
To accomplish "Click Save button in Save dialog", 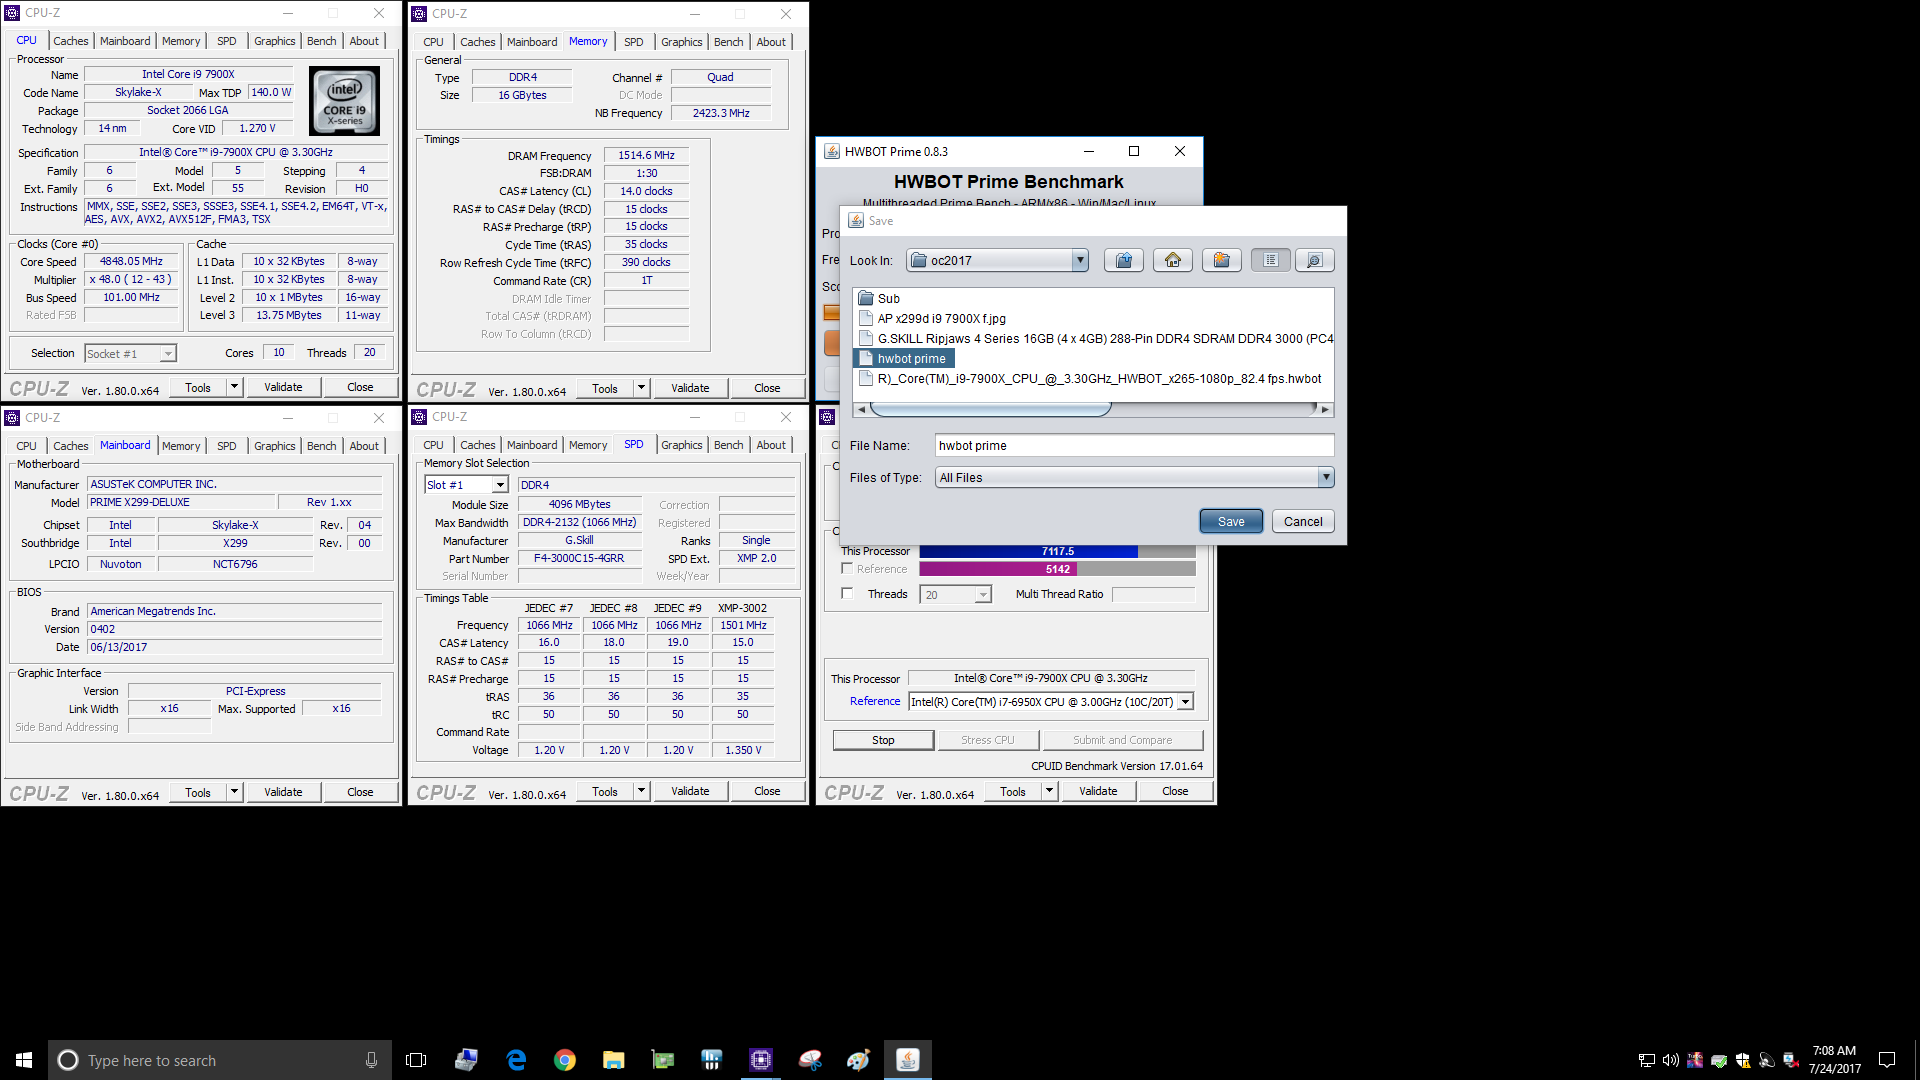I will click(1231, 521).
